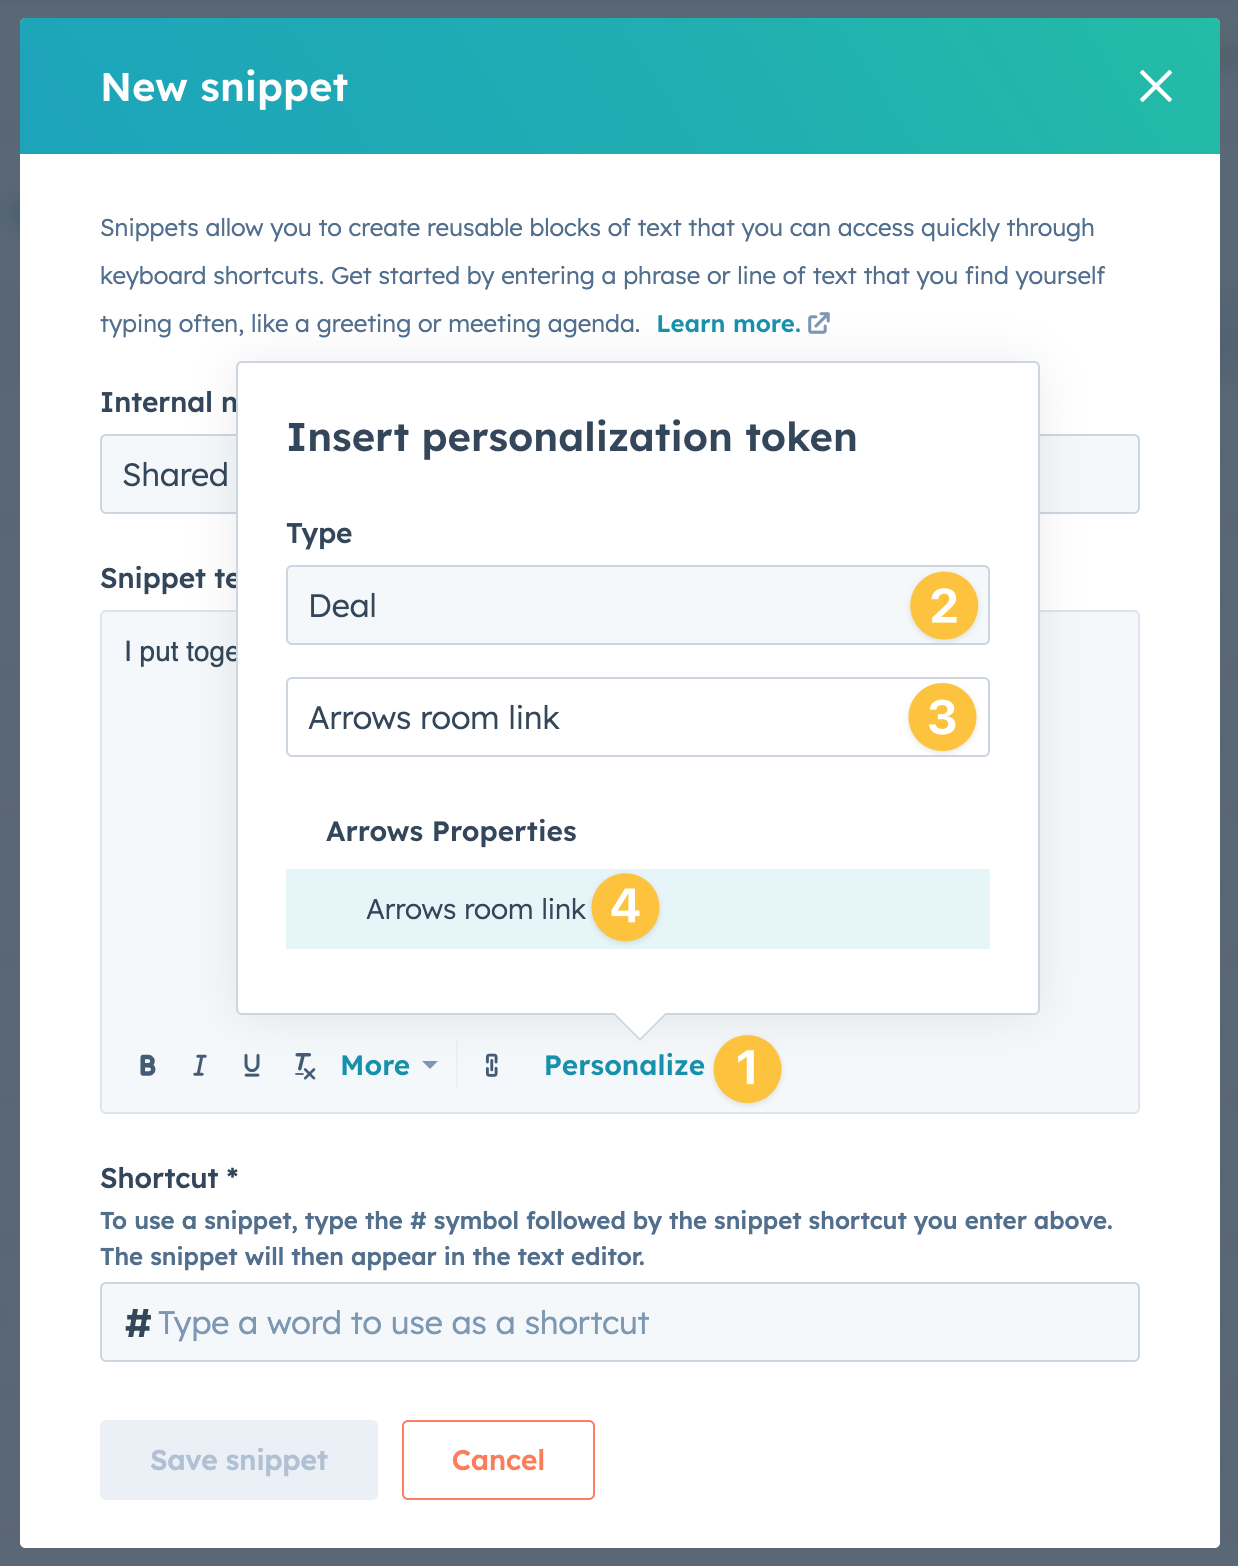Click the yellow step 1 badge
This screenshot has width=1238, height=1566.
(x=747, y=1068)
